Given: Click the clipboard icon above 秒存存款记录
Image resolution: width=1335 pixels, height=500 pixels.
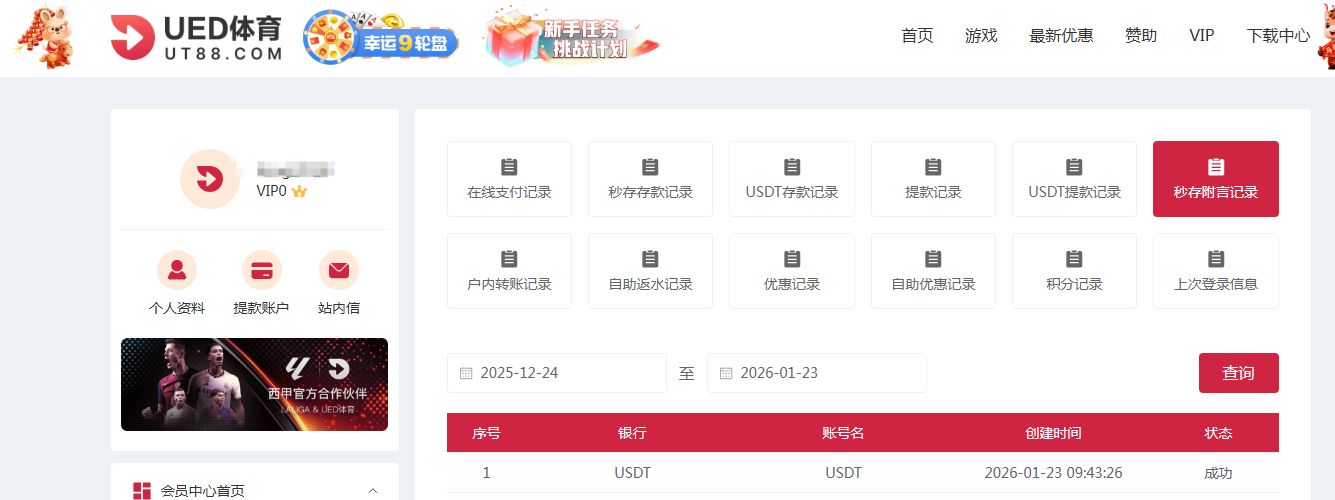Looking at the screenshot, I should click(x=650, y=167).
